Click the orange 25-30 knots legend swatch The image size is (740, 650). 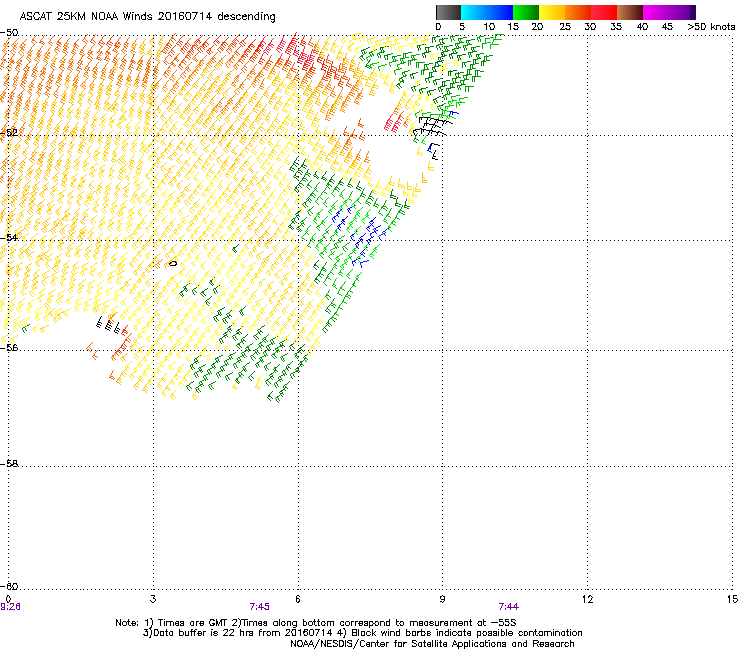tap(578, 12)
